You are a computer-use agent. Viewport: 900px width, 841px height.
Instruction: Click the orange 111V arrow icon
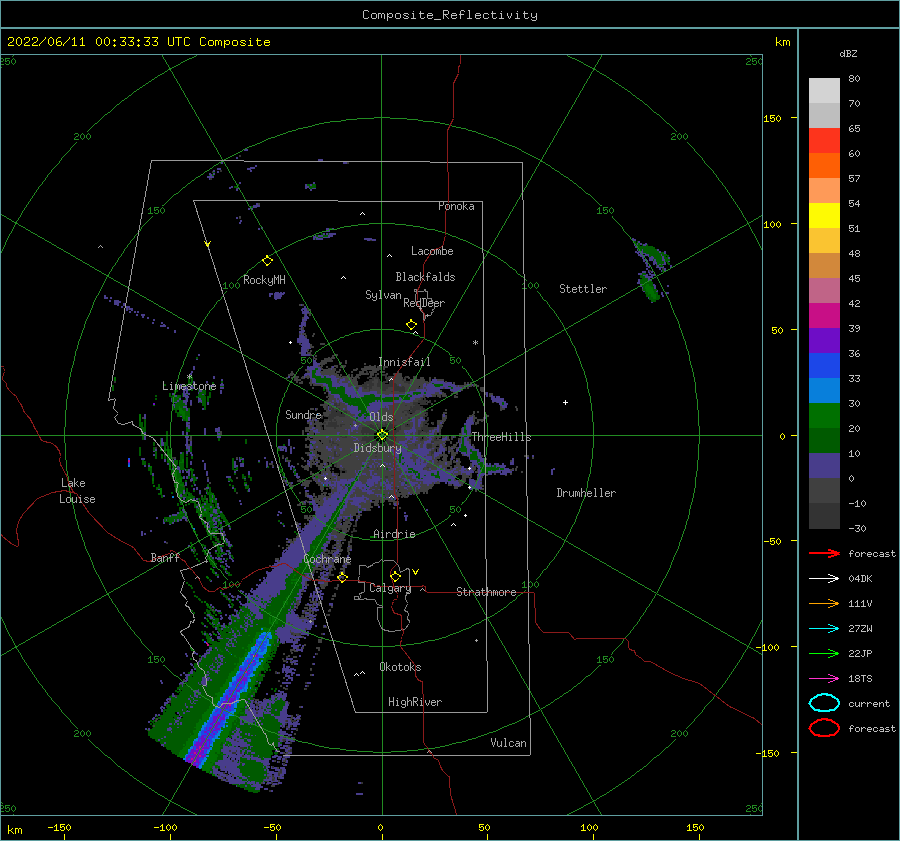tap(824, 603)
